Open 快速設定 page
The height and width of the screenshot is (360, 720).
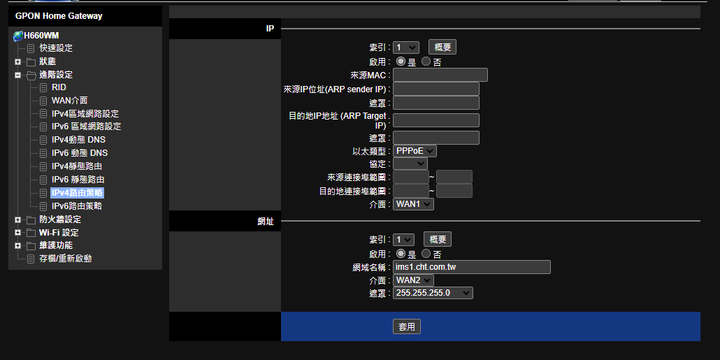[x=56, y=48]
